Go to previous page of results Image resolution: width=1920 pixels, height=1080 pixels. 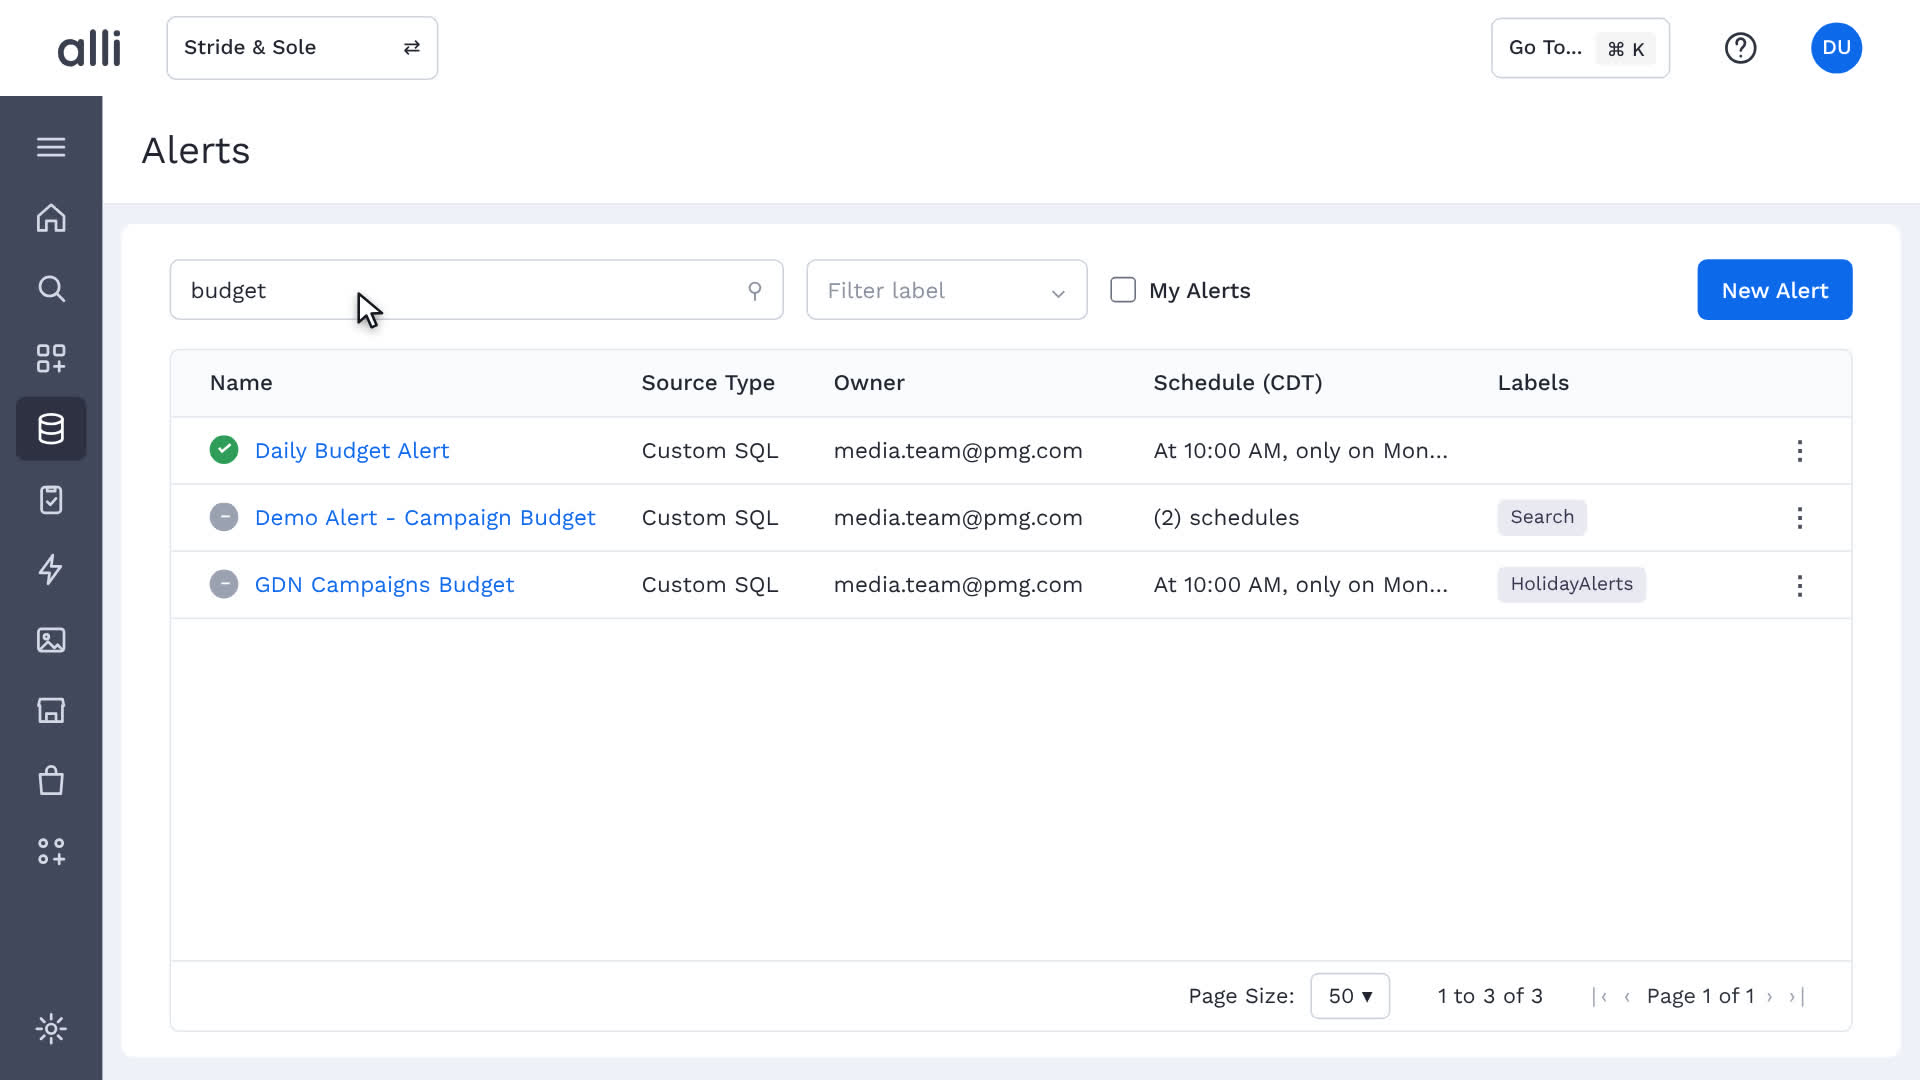pos(1628,997)
